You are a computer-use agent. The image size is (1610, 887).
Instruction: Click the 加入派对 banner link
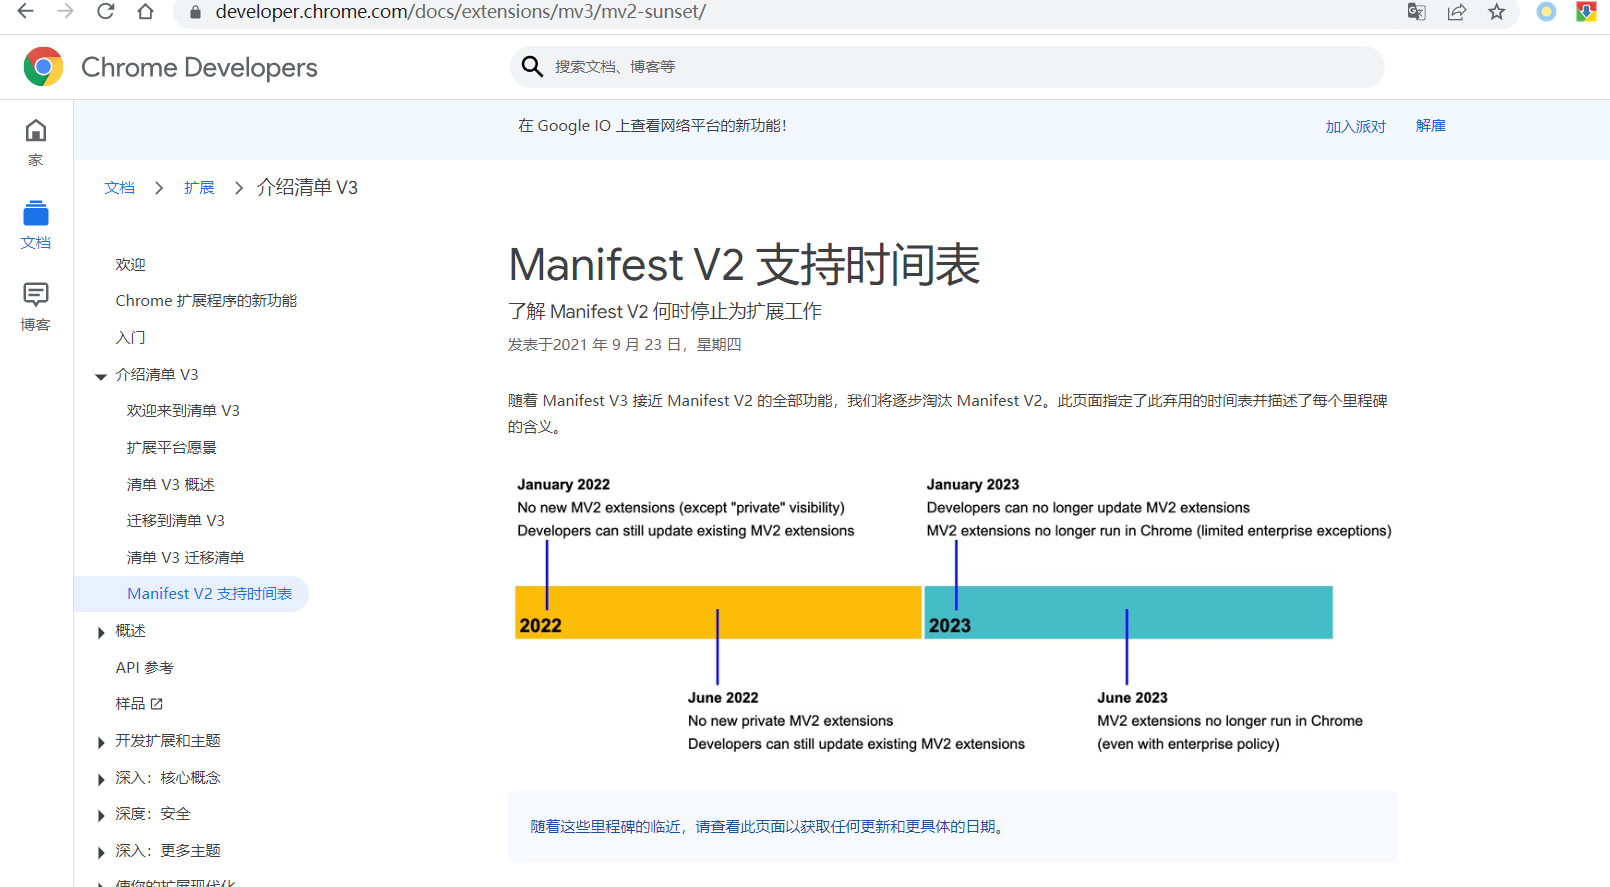(1356, 126)
